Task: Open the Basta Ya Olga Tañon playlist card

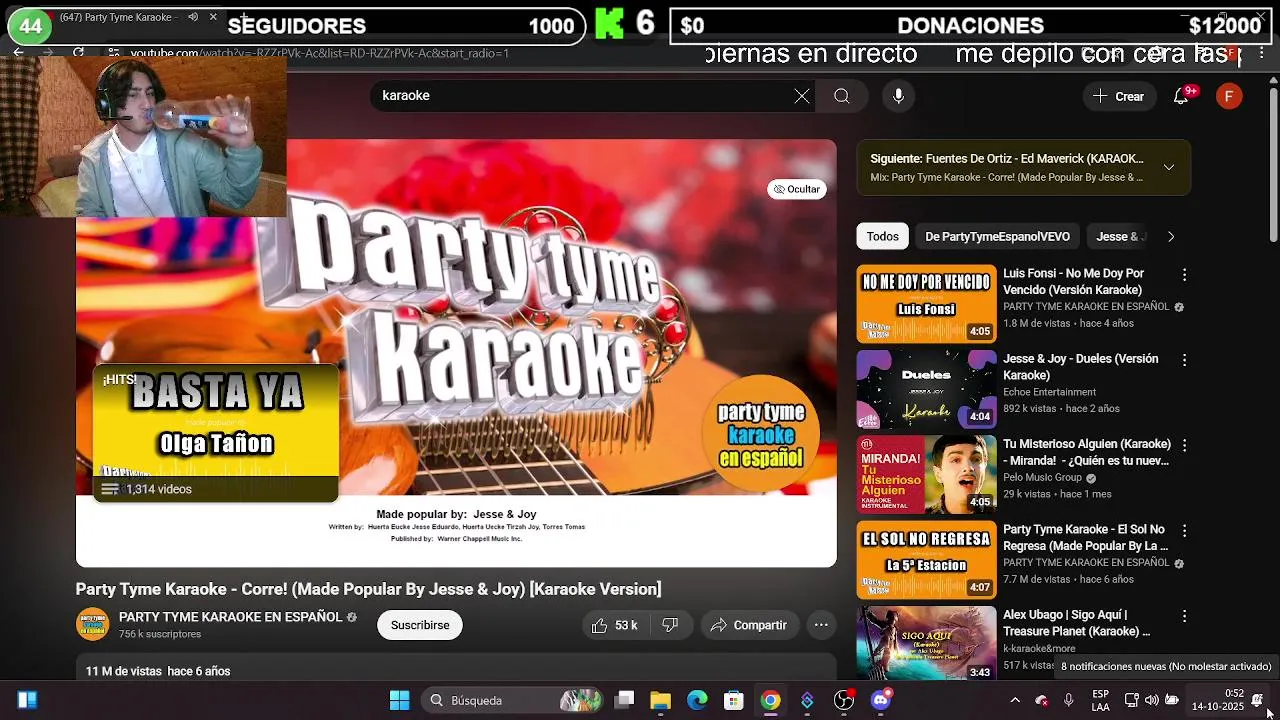Action: [x=216, y=433]
